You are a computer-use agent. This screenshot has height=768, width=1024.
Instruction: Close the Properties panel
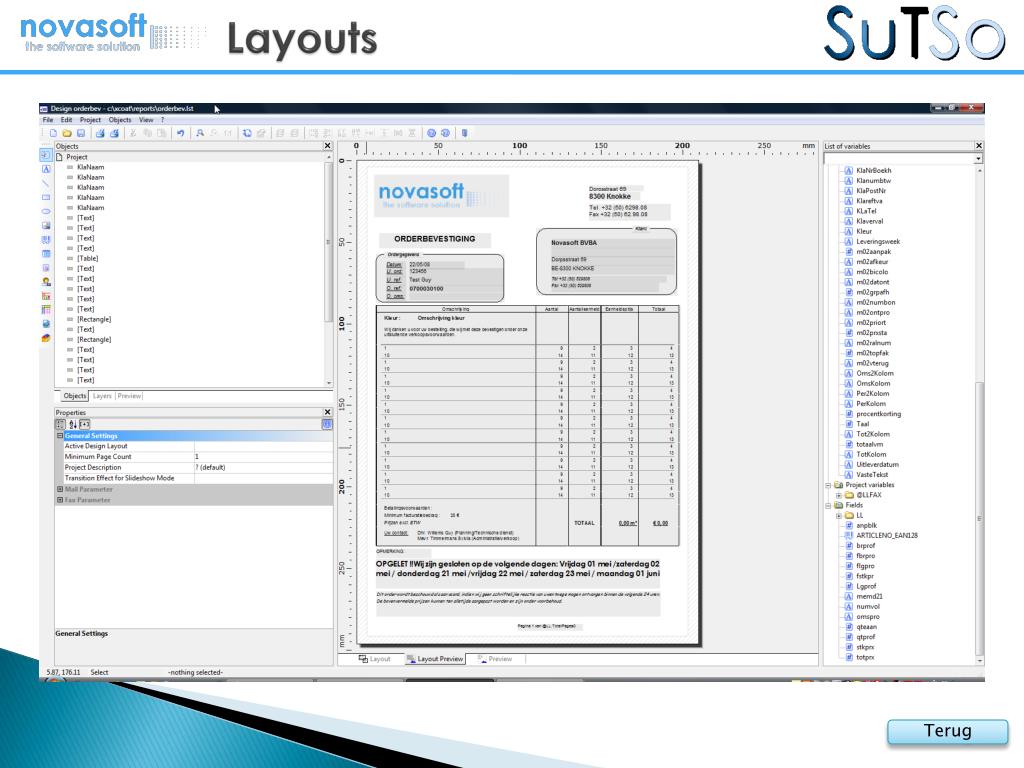pyautogui.click(x=328, y=413)
